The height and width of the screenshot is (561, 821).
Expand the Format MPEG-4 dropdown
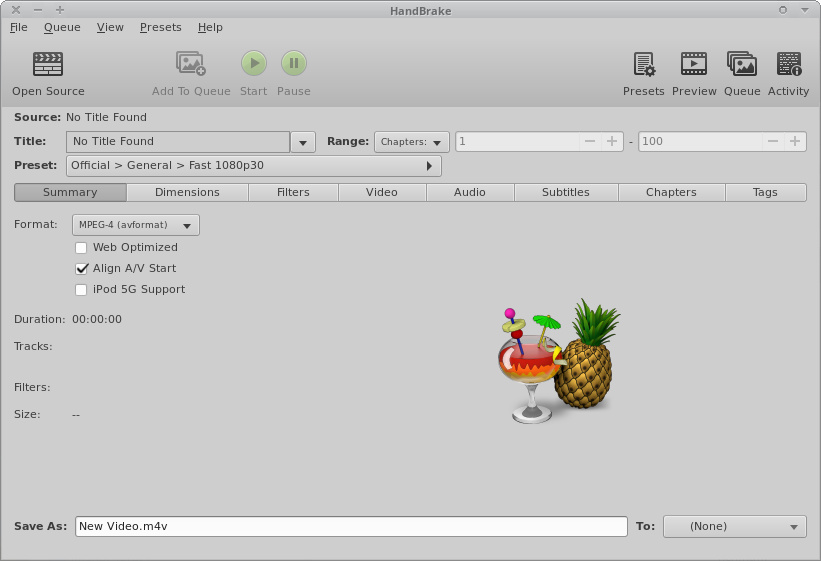136,225
